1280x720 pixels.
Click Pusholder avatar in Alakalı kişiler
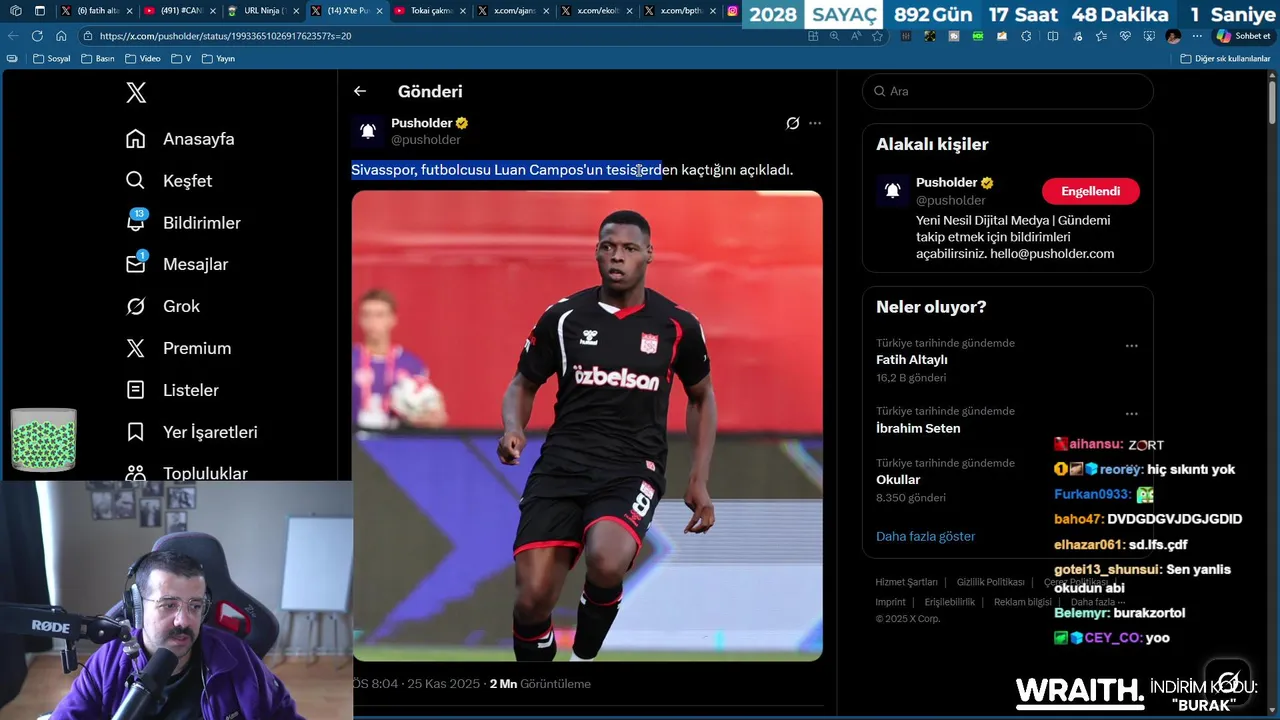[893, 190]
